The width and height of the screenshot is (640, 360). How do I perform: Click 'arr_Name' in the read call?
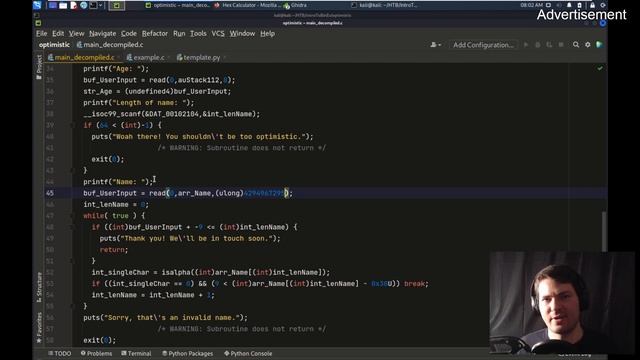[x=194, y=193]
